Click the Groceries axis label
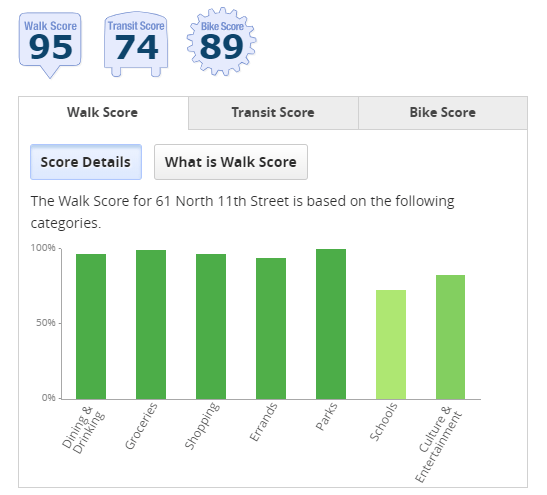547x495 pixels. click(141, 426)
